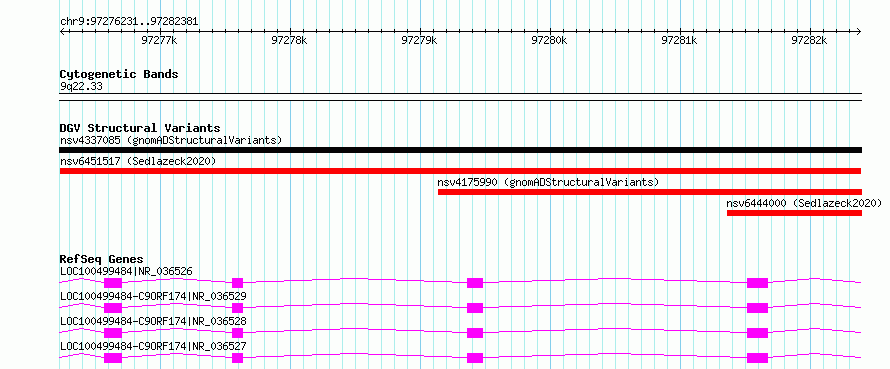Click the last exon of NR_036526

(x=758, y=283)
